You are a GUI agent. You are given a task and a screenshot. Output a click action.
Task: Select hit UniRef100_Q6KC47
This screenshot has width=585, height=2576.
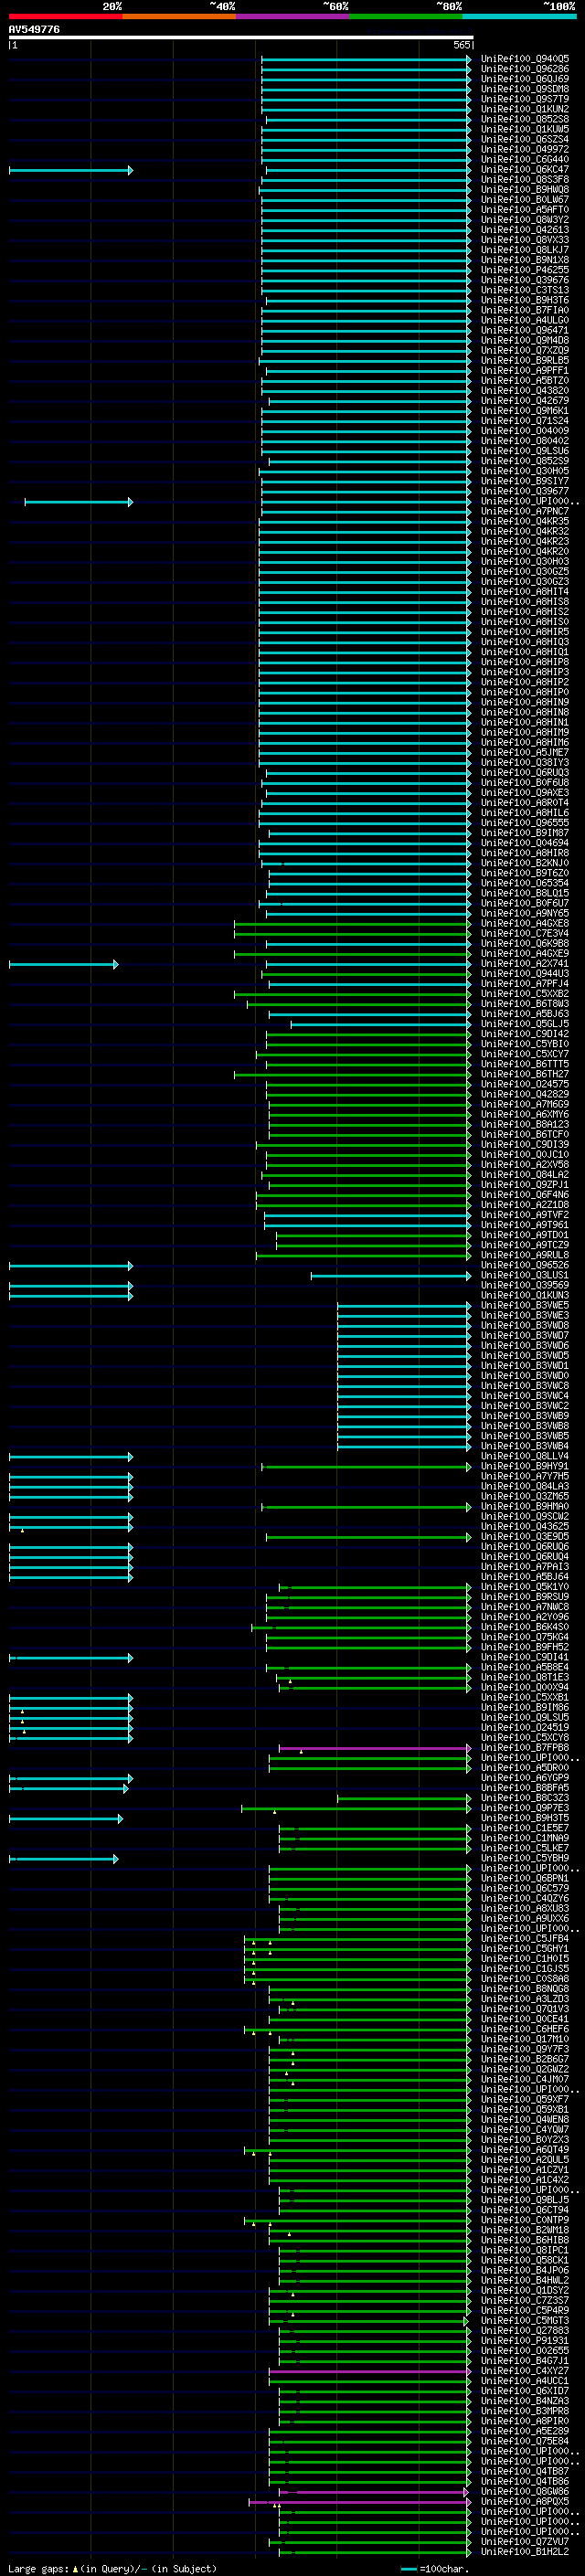(x=525, y=169)
